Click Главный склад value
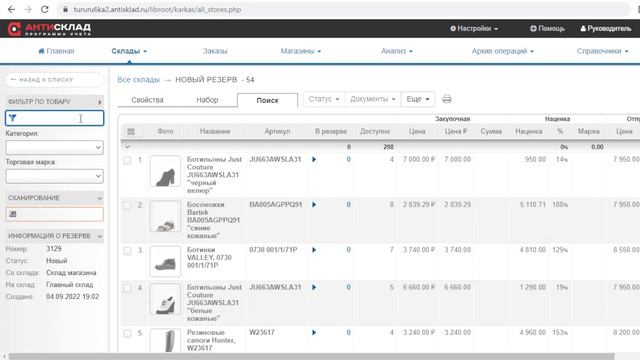640x360 pixels. point(70,284)
